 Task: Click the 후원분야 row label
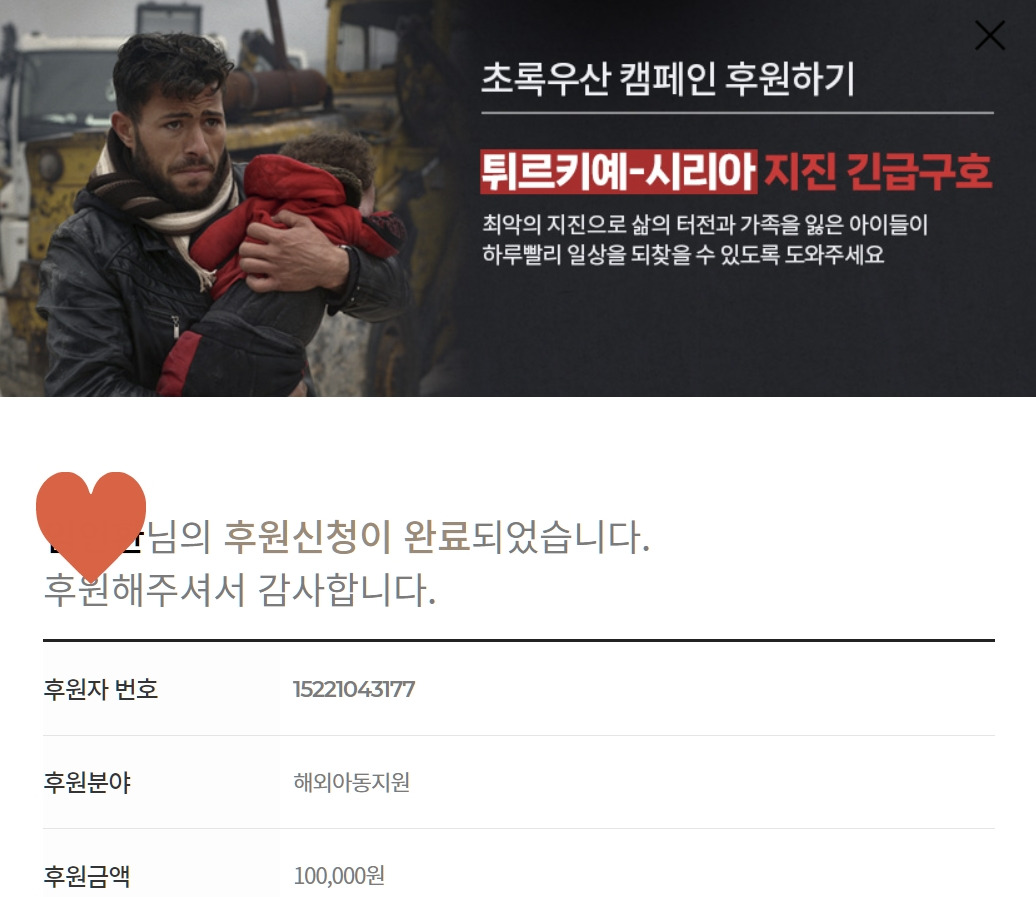(x=87, y=782)
